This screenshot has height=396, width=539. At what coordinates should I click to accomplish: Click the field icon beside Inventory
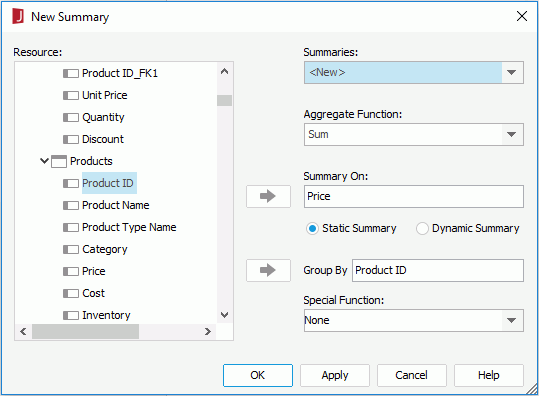[71, 315]
